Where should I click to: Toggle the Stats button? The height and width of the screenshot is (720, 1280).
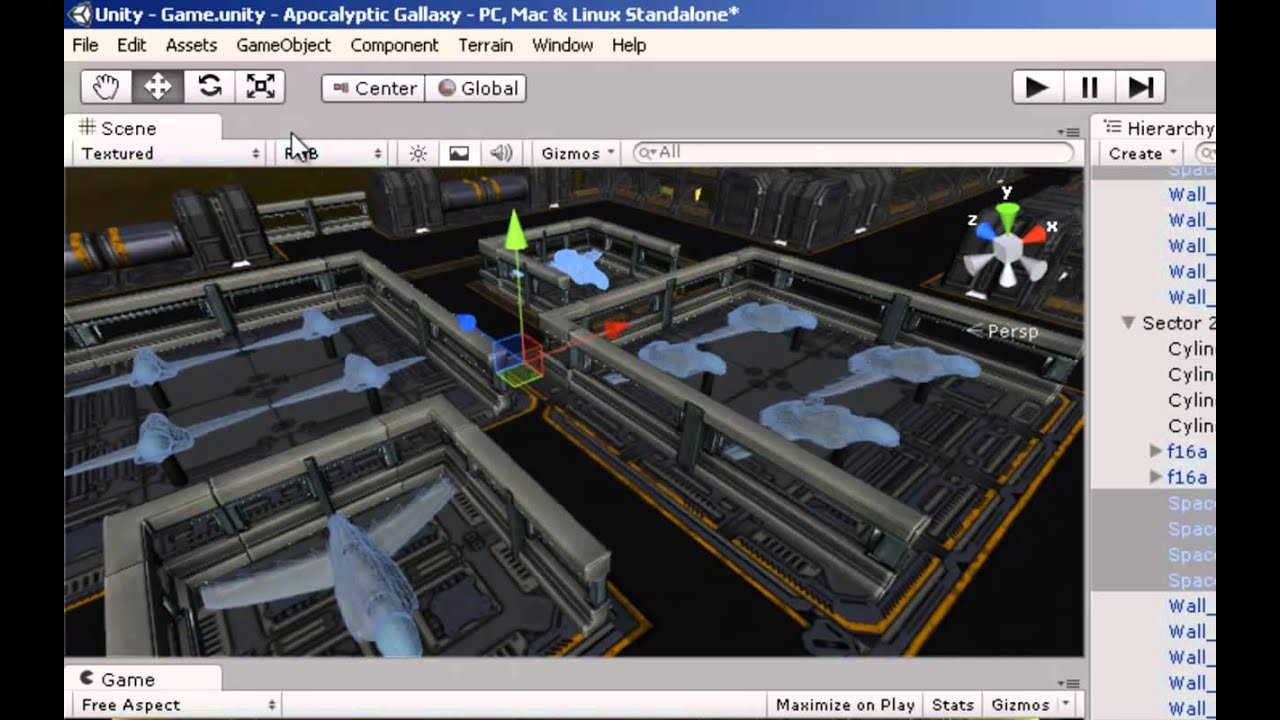(952, 705)
